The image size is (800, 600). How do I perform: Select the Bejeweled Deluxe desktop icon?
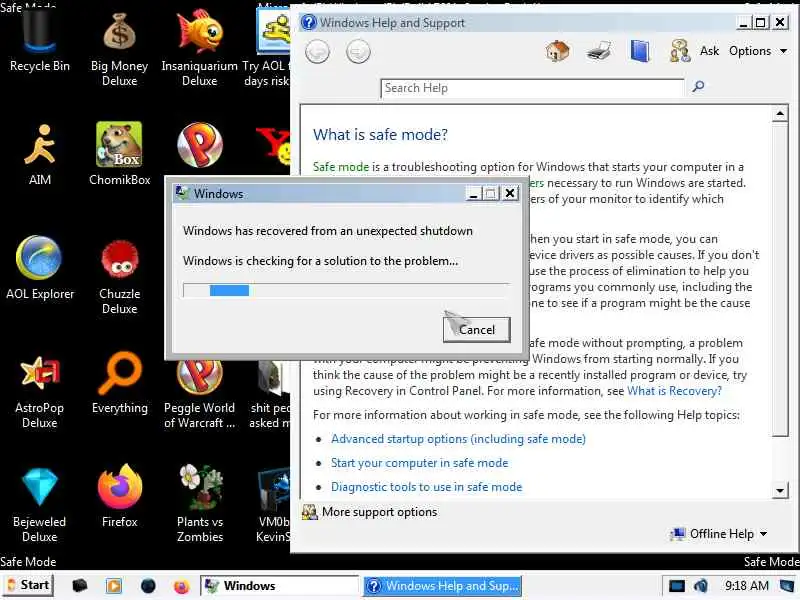click(39, 505)
